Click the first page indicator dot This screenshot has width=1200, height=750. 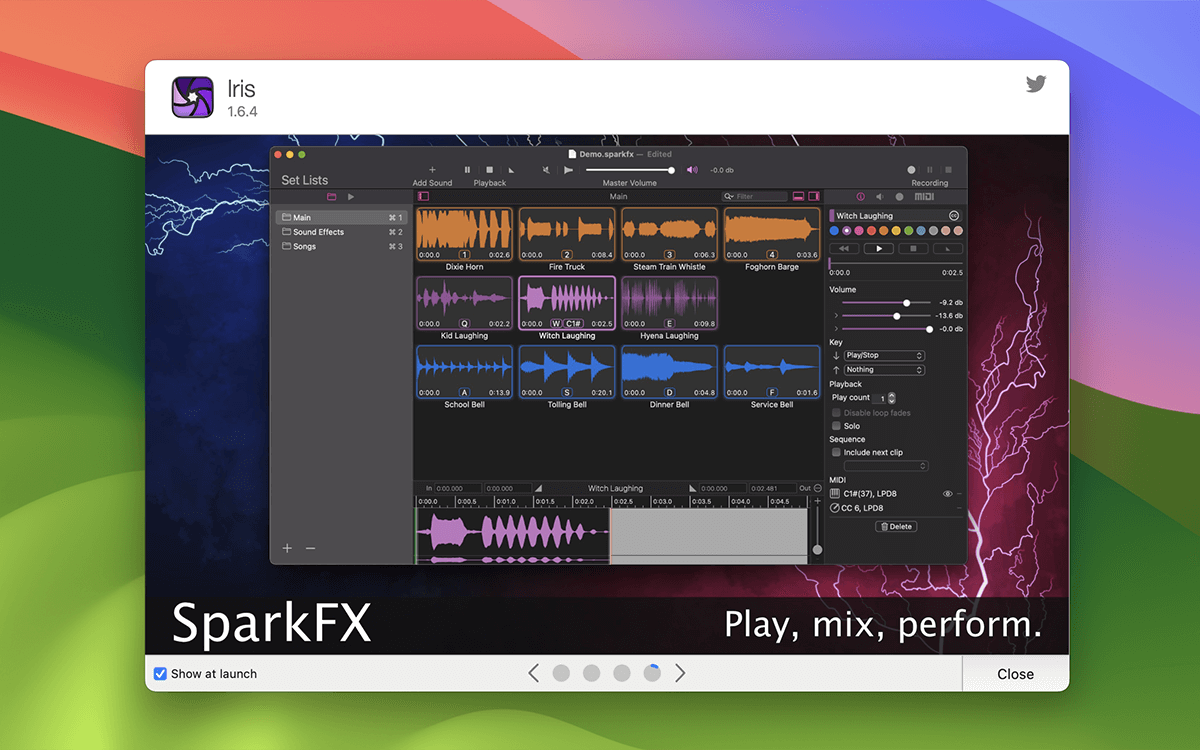(561, 673)
